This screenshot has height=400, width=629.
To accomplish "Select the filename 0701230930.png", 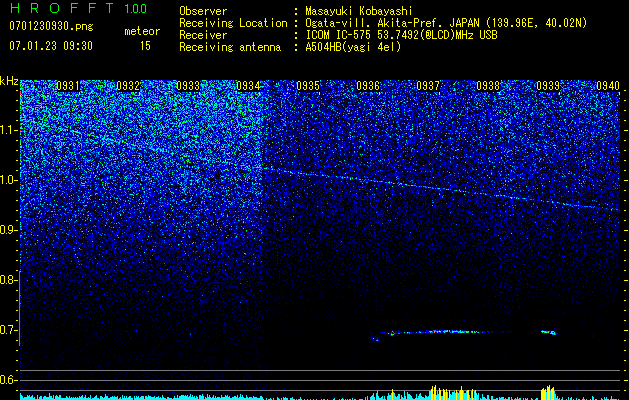I will [51, 26].
